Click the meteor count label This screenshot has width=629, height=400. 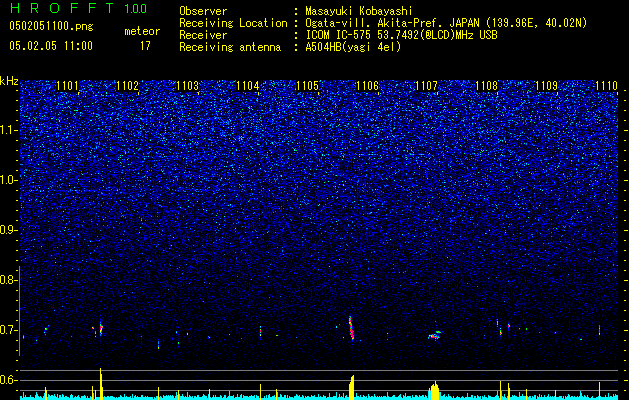click(142, 31)
